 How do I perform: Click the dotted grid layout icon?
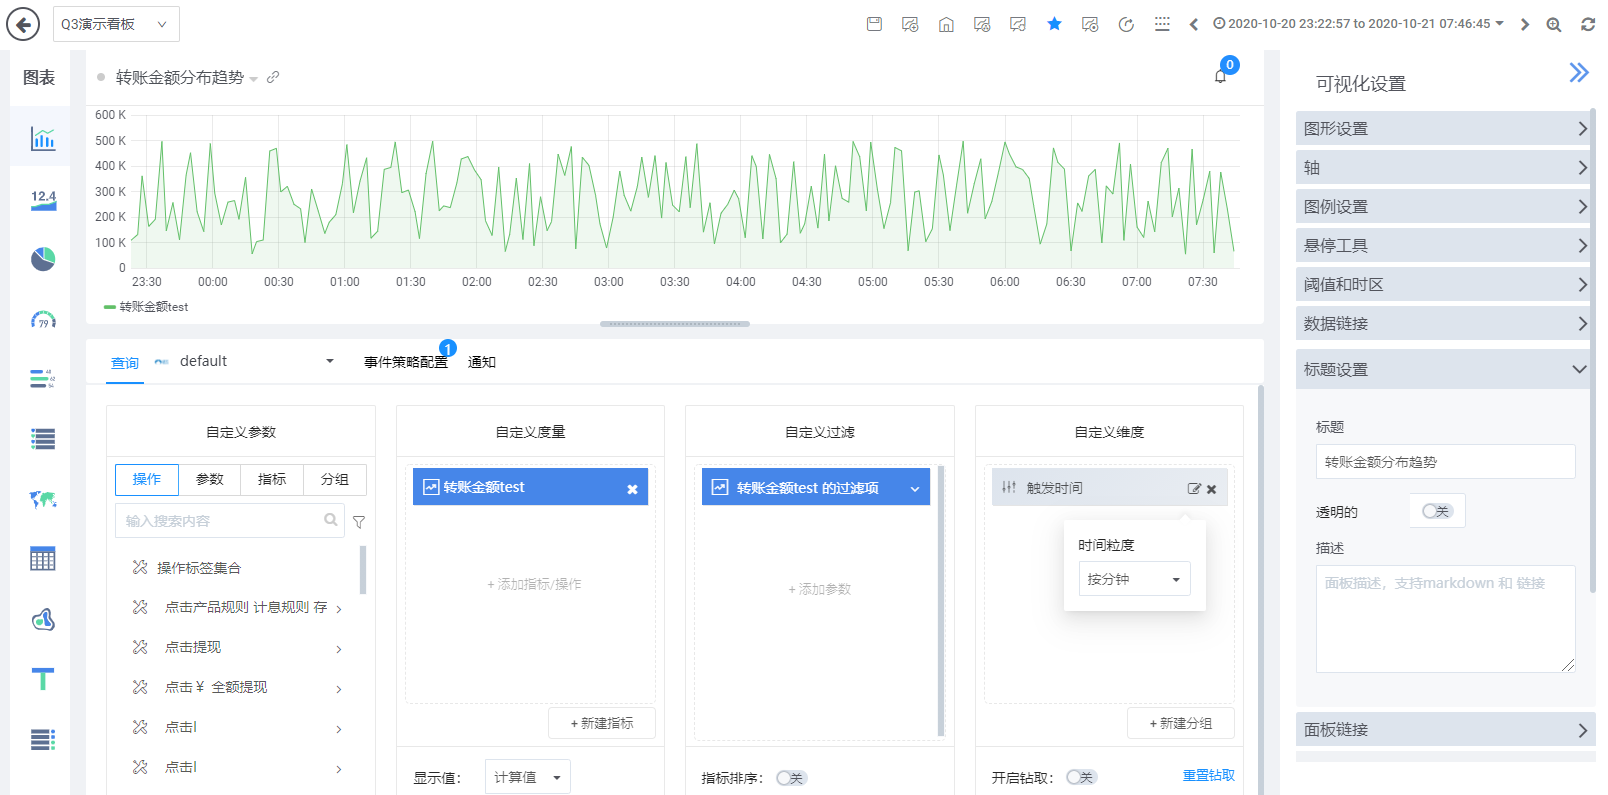(x=1162, y=24)
